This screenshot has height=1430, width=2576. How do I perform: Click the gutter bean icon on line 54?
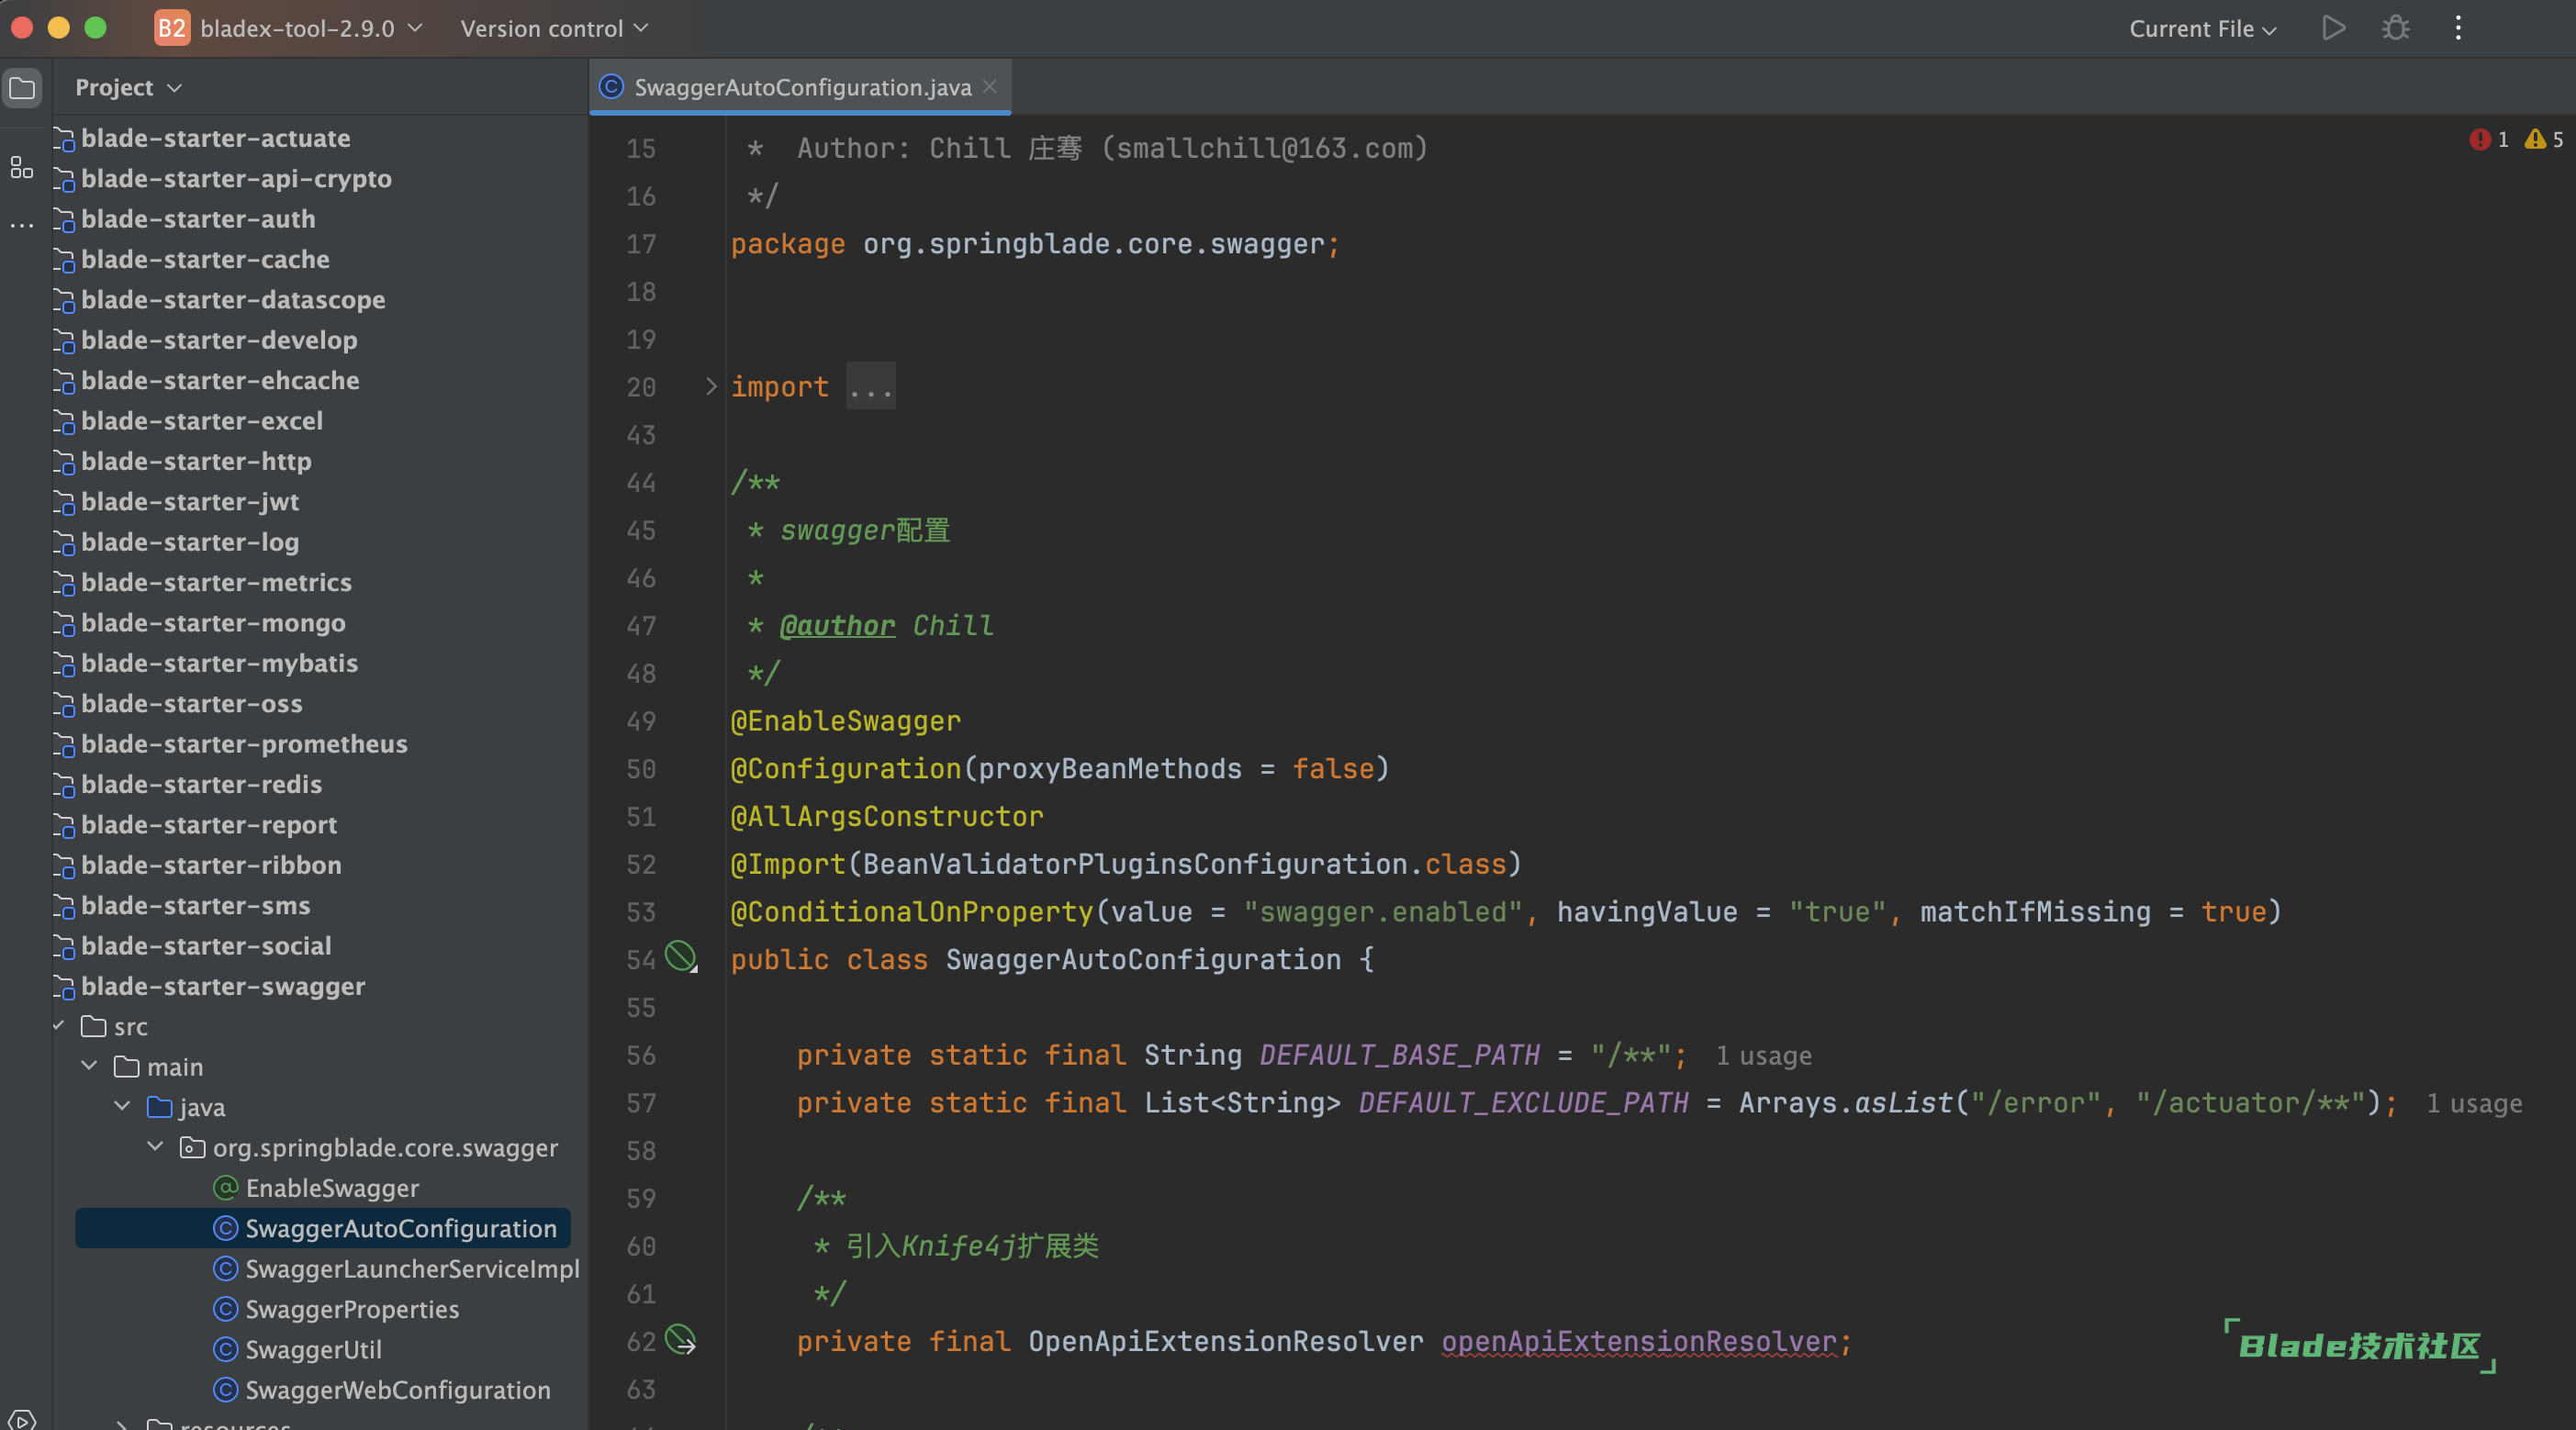point(681,957)
